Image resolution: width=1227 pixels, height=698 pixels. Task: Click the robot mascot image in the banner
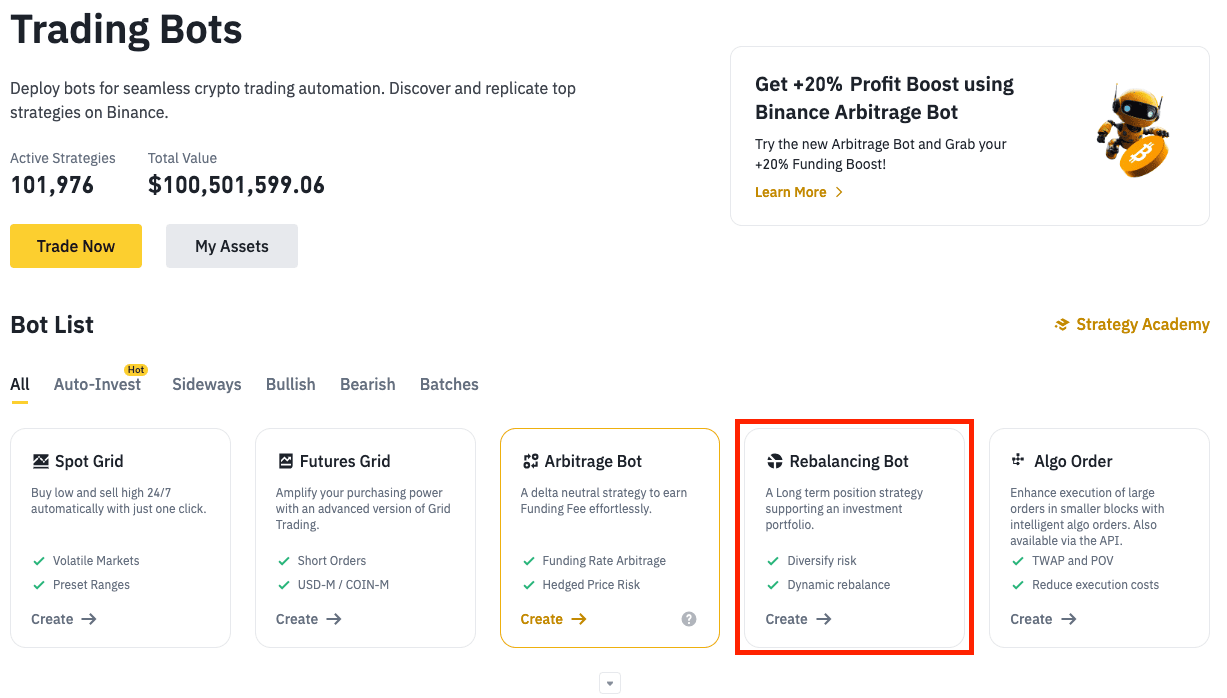[x=1133, y=131]
